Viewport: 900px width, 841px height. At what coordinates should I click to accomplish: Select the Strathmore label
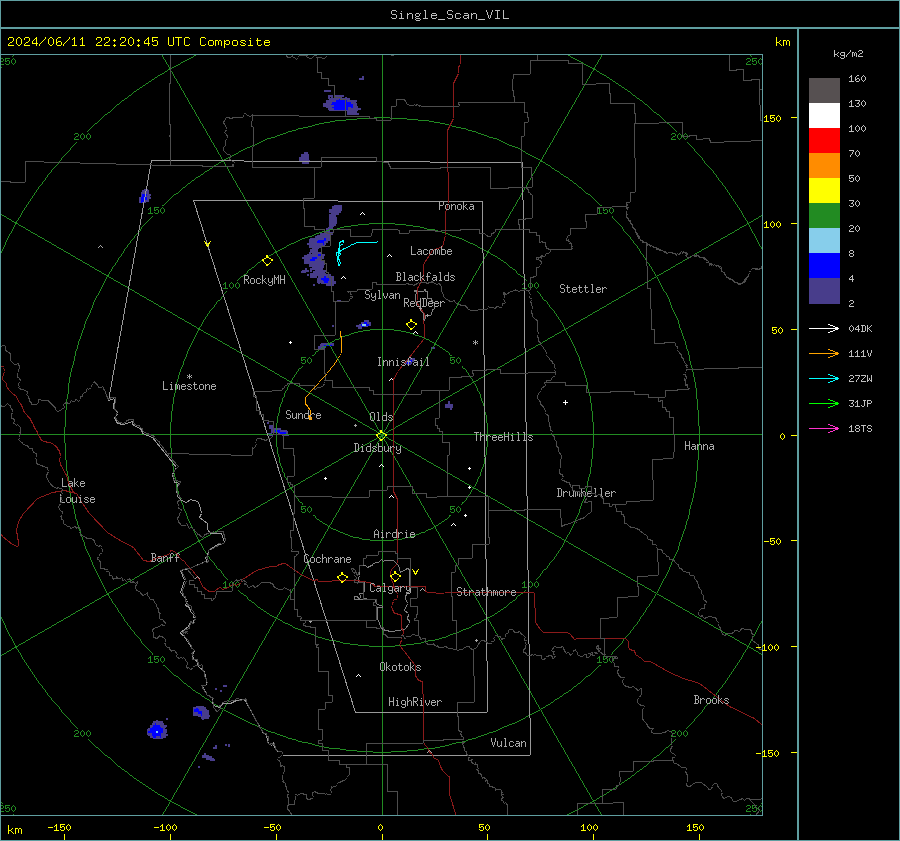pyautogui.click(x=486, y=592)
